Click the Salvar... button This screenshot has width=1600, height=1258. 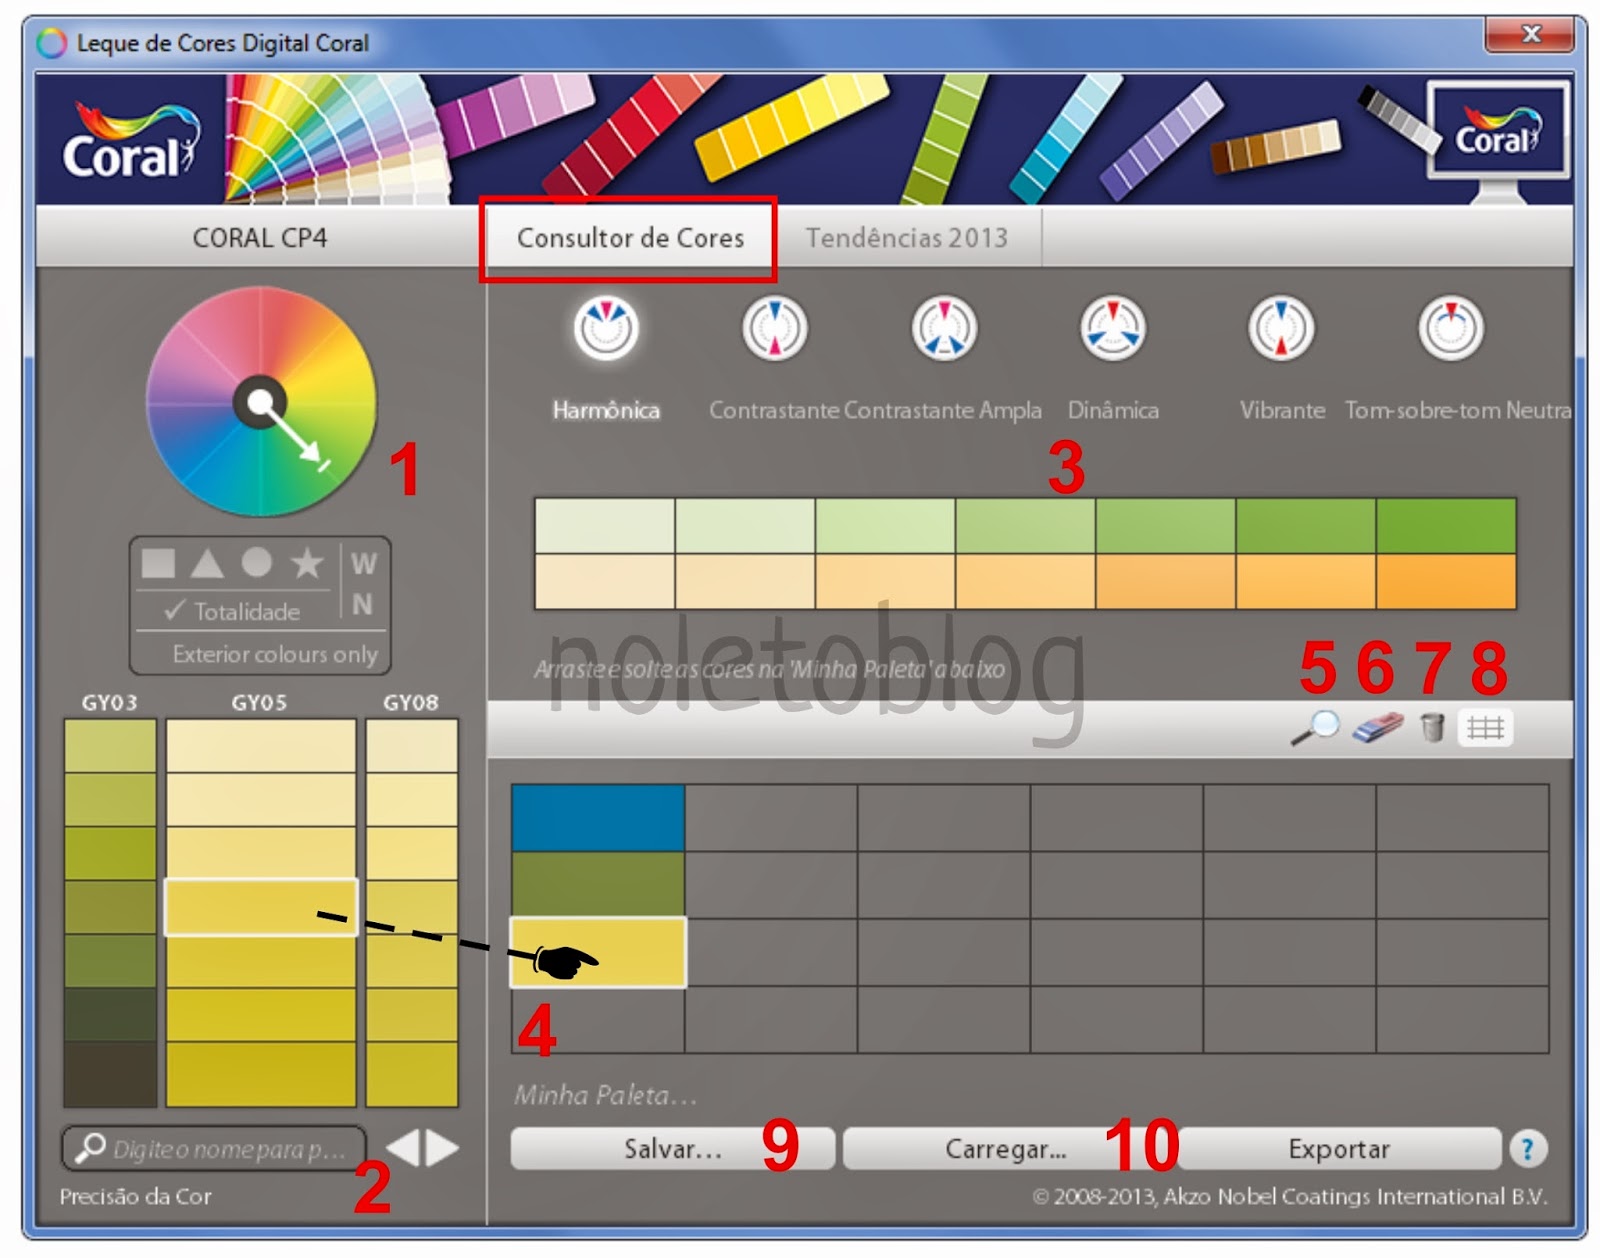coord(672,1149)
